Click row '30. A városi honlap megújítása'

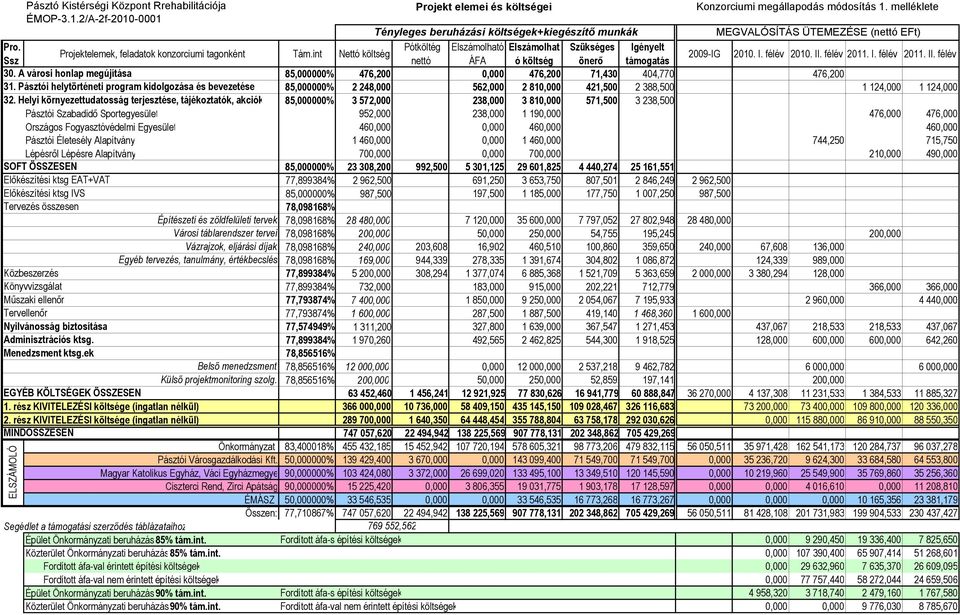pos(67,74)
